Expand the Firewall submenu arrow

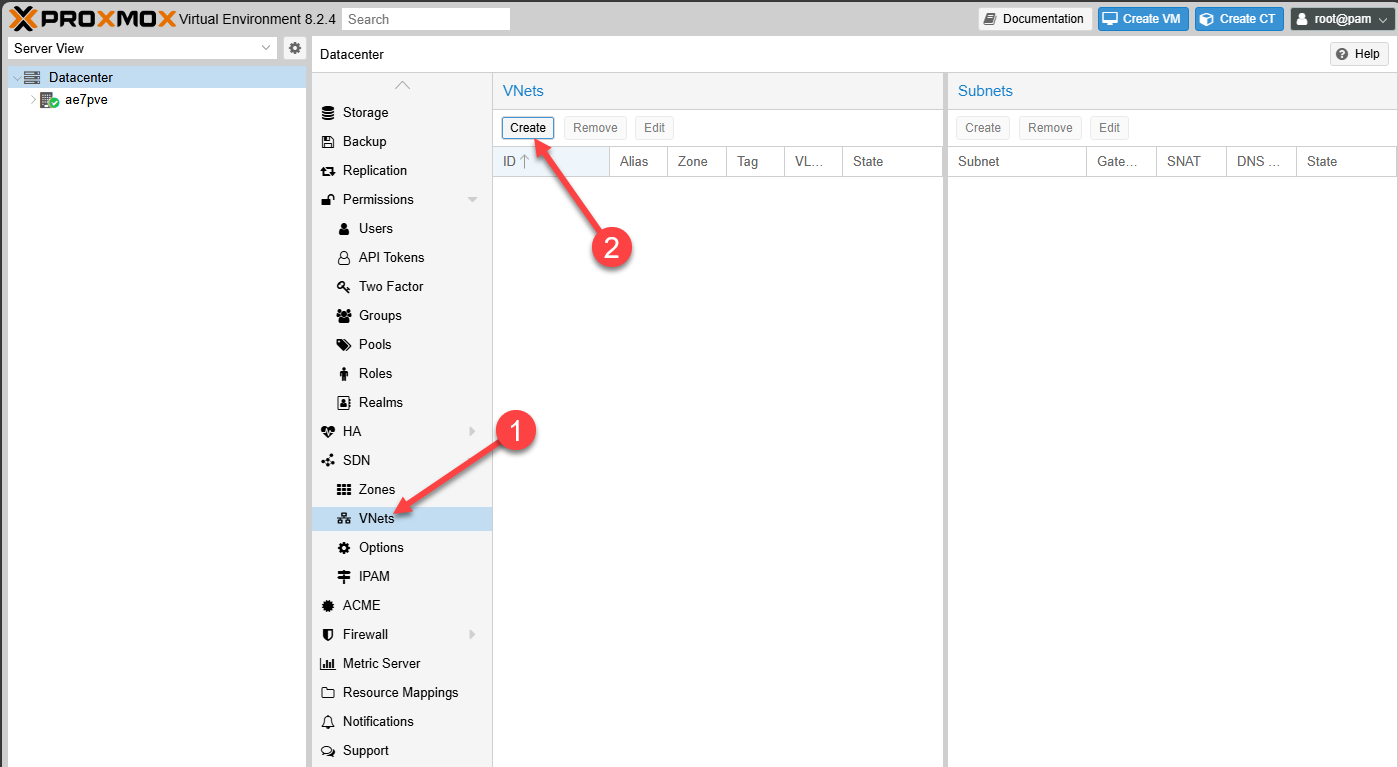click(473, 635)
